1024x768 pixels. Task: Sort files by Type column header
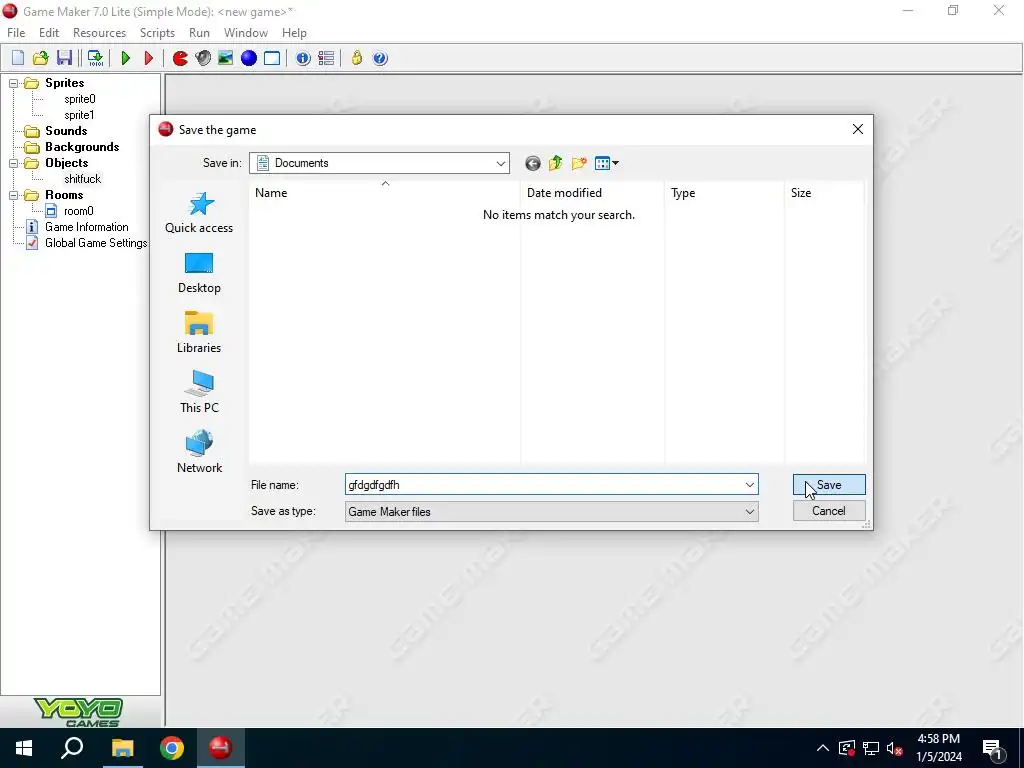(724, 193)
